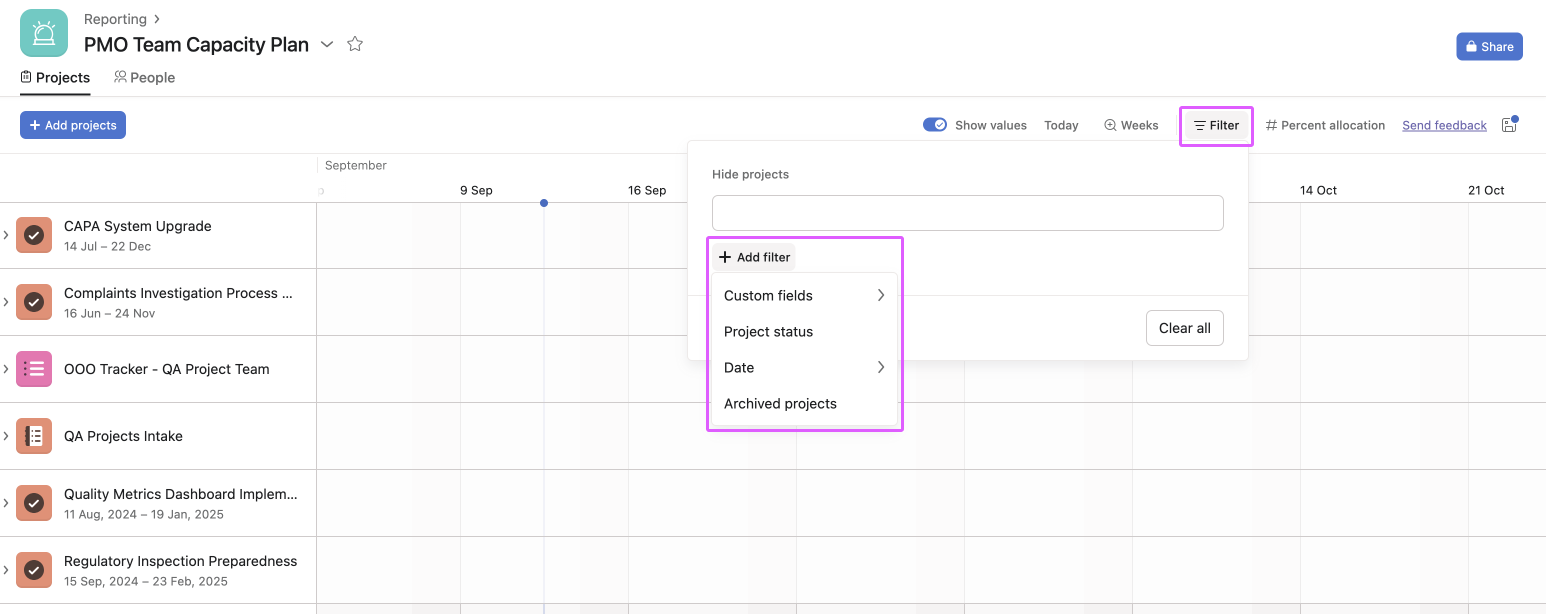
Task: Click the today marker dot on timeline
Action: [544, 203]
